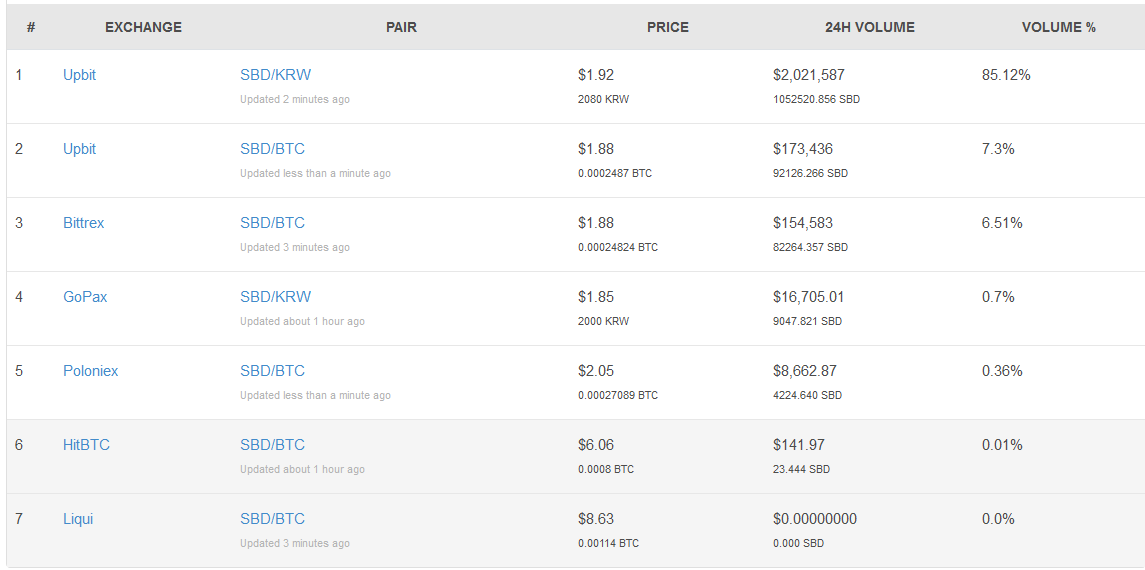
Task: Open the SBD/BTC pair in row 2
Action: (x=272, y=149)
